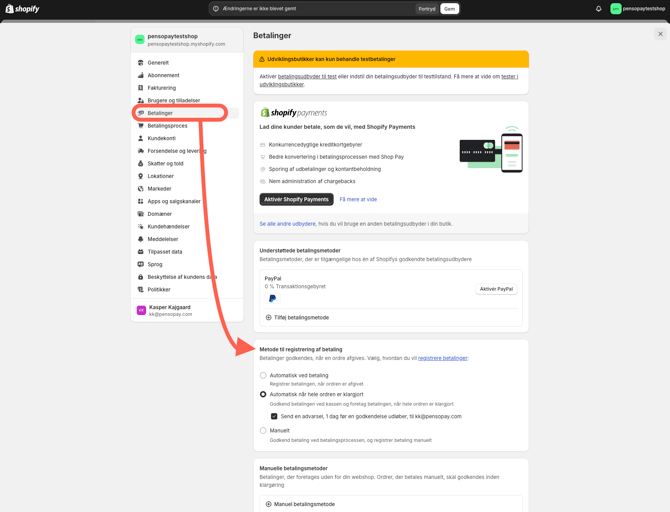Click the Fortryd discard button
Viewport: 670px width, 512px height.
click(x=426, y=9)
